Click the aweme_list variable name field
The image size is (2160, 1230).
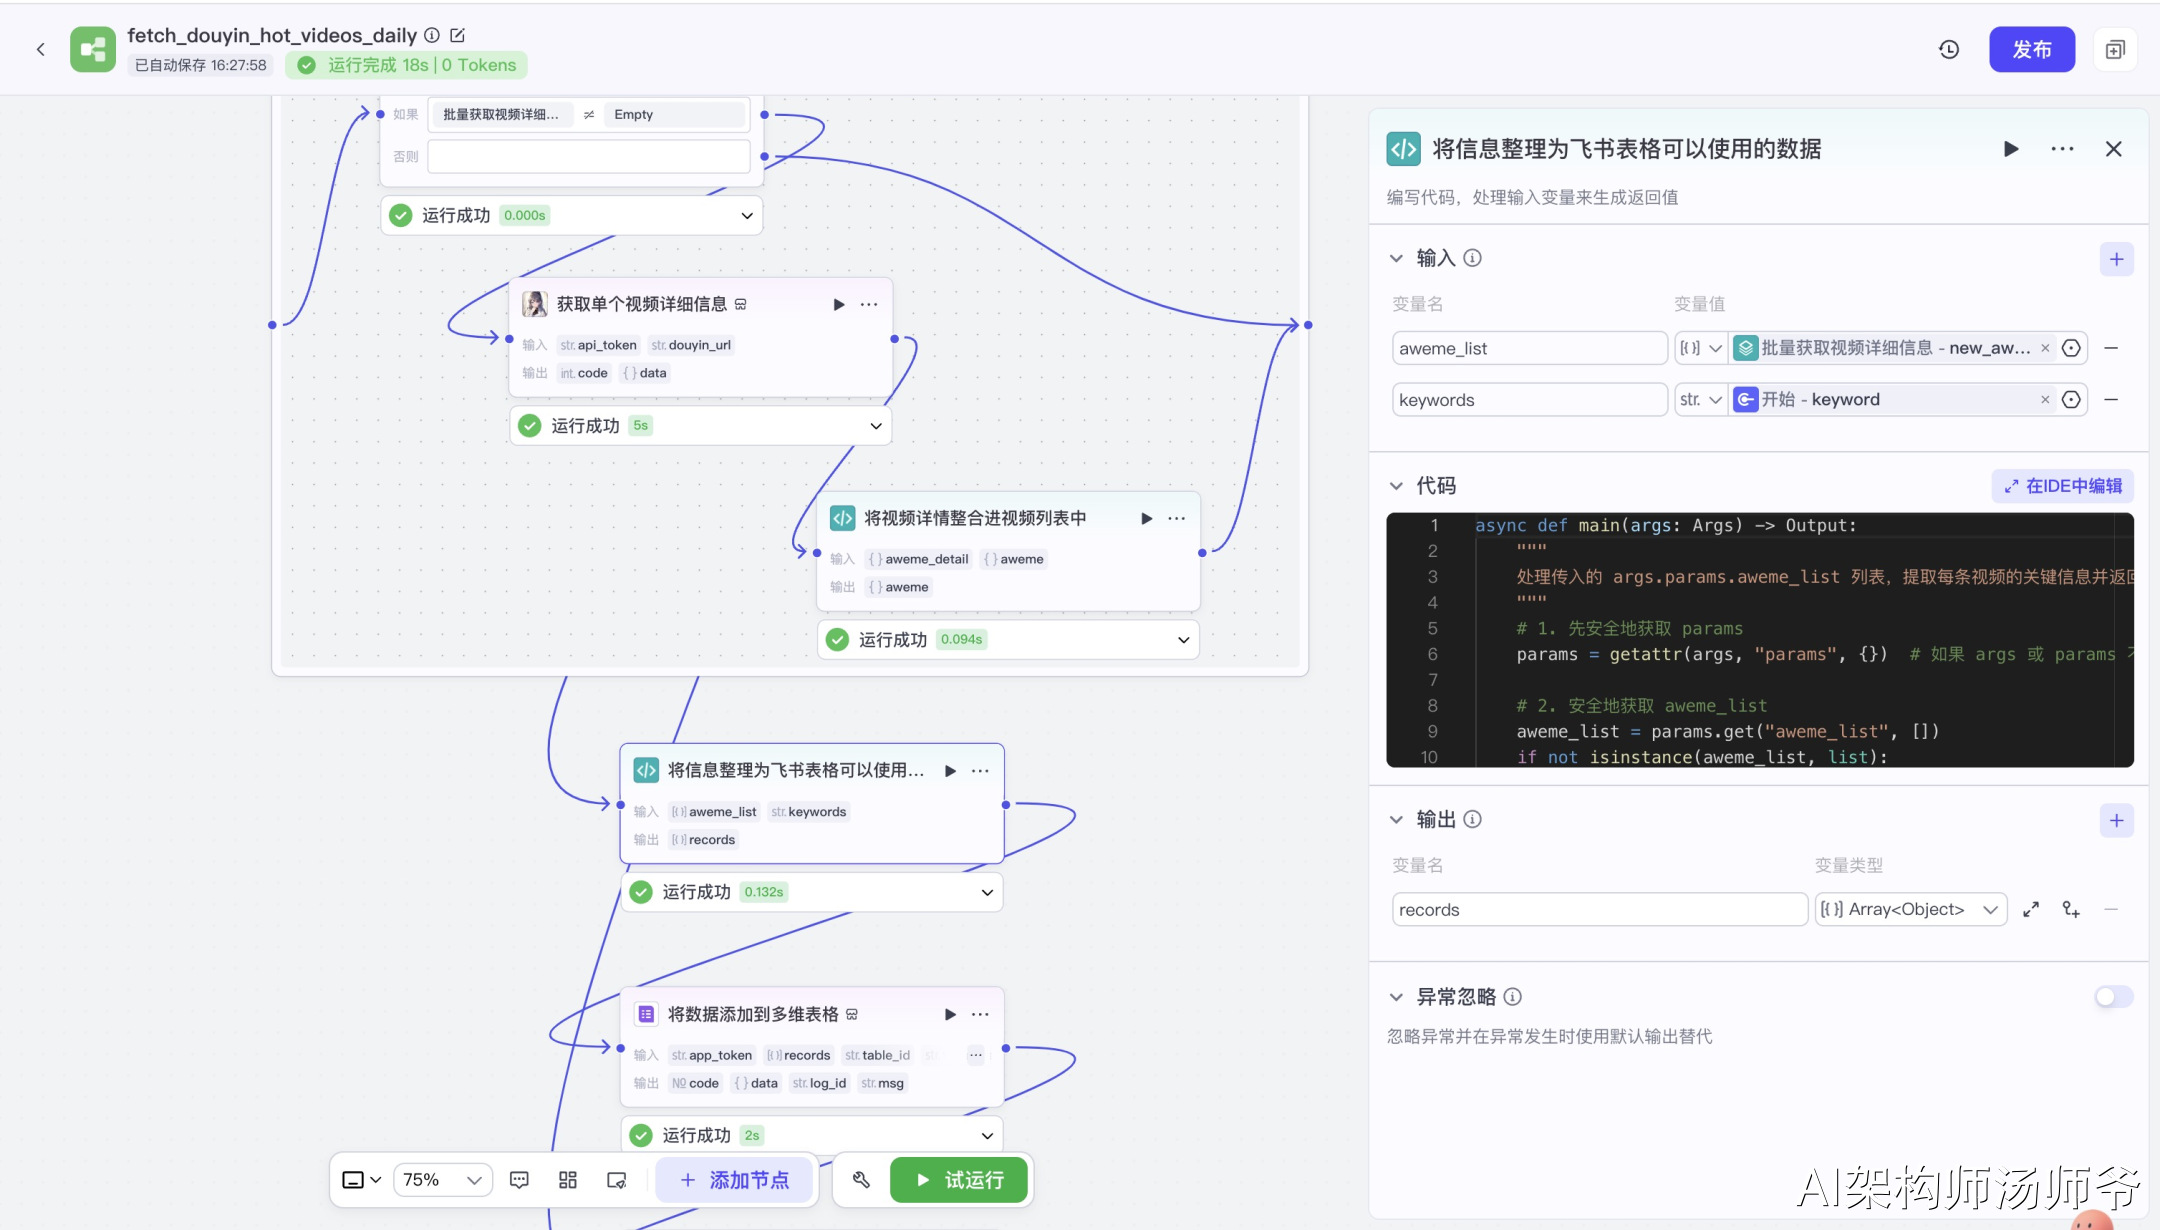coord(1528,348)
